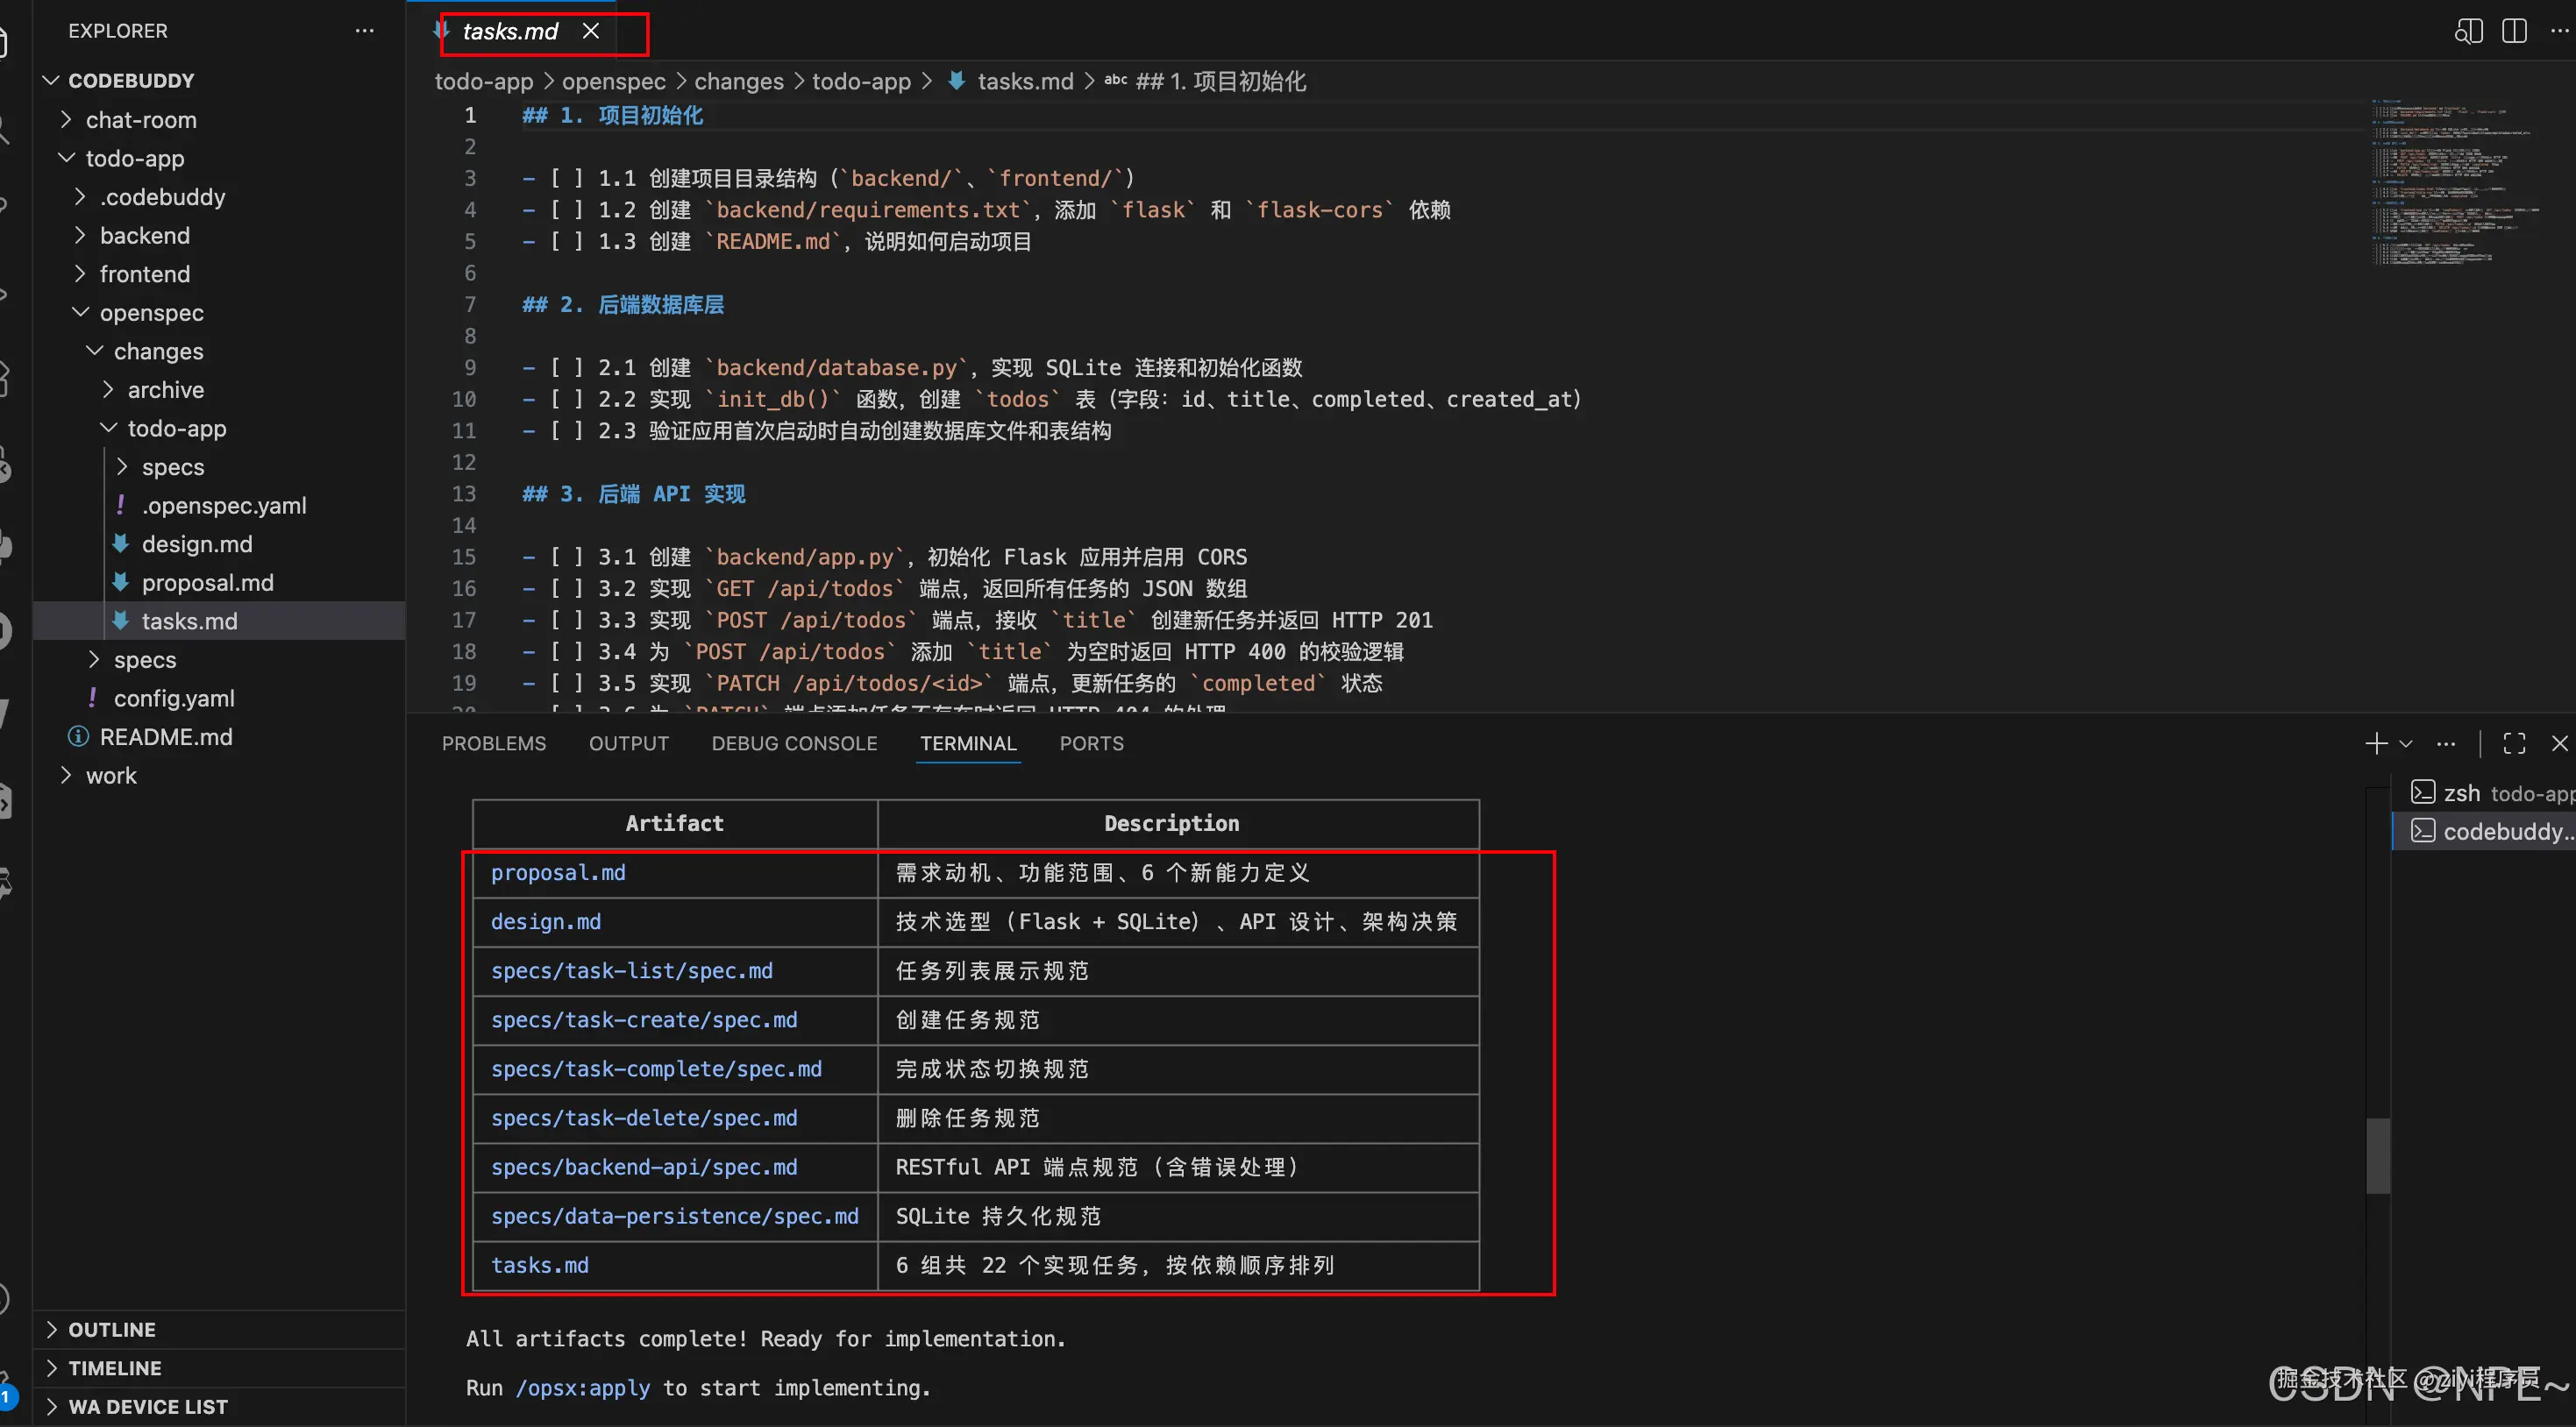Open specs/task-complete/spec.md terminal link

point(656,1068)
